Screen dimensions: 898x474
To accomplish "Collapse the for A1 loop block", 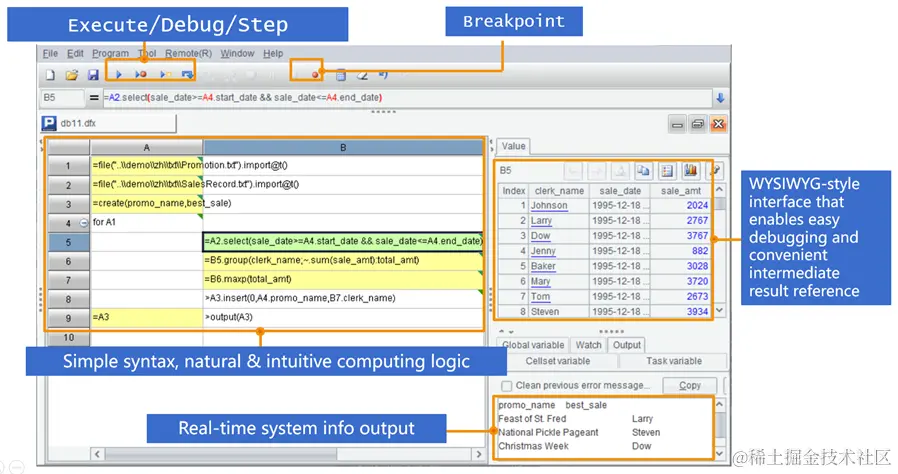I will (x=84, y=223).
